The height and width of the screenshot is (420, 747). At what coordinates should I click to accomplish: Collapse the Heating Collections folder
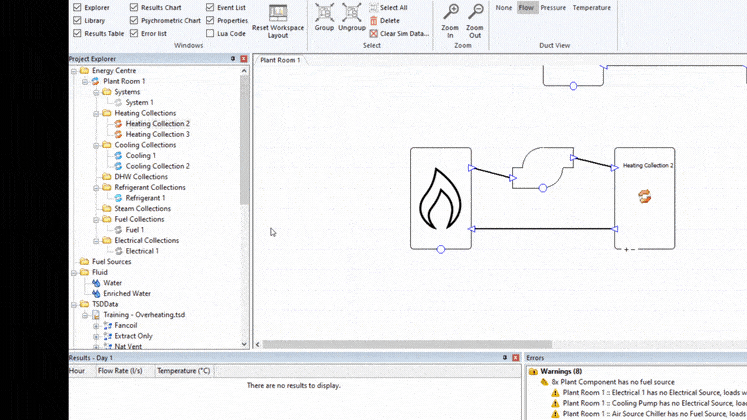pyautogui.click(x=96, y=113)
